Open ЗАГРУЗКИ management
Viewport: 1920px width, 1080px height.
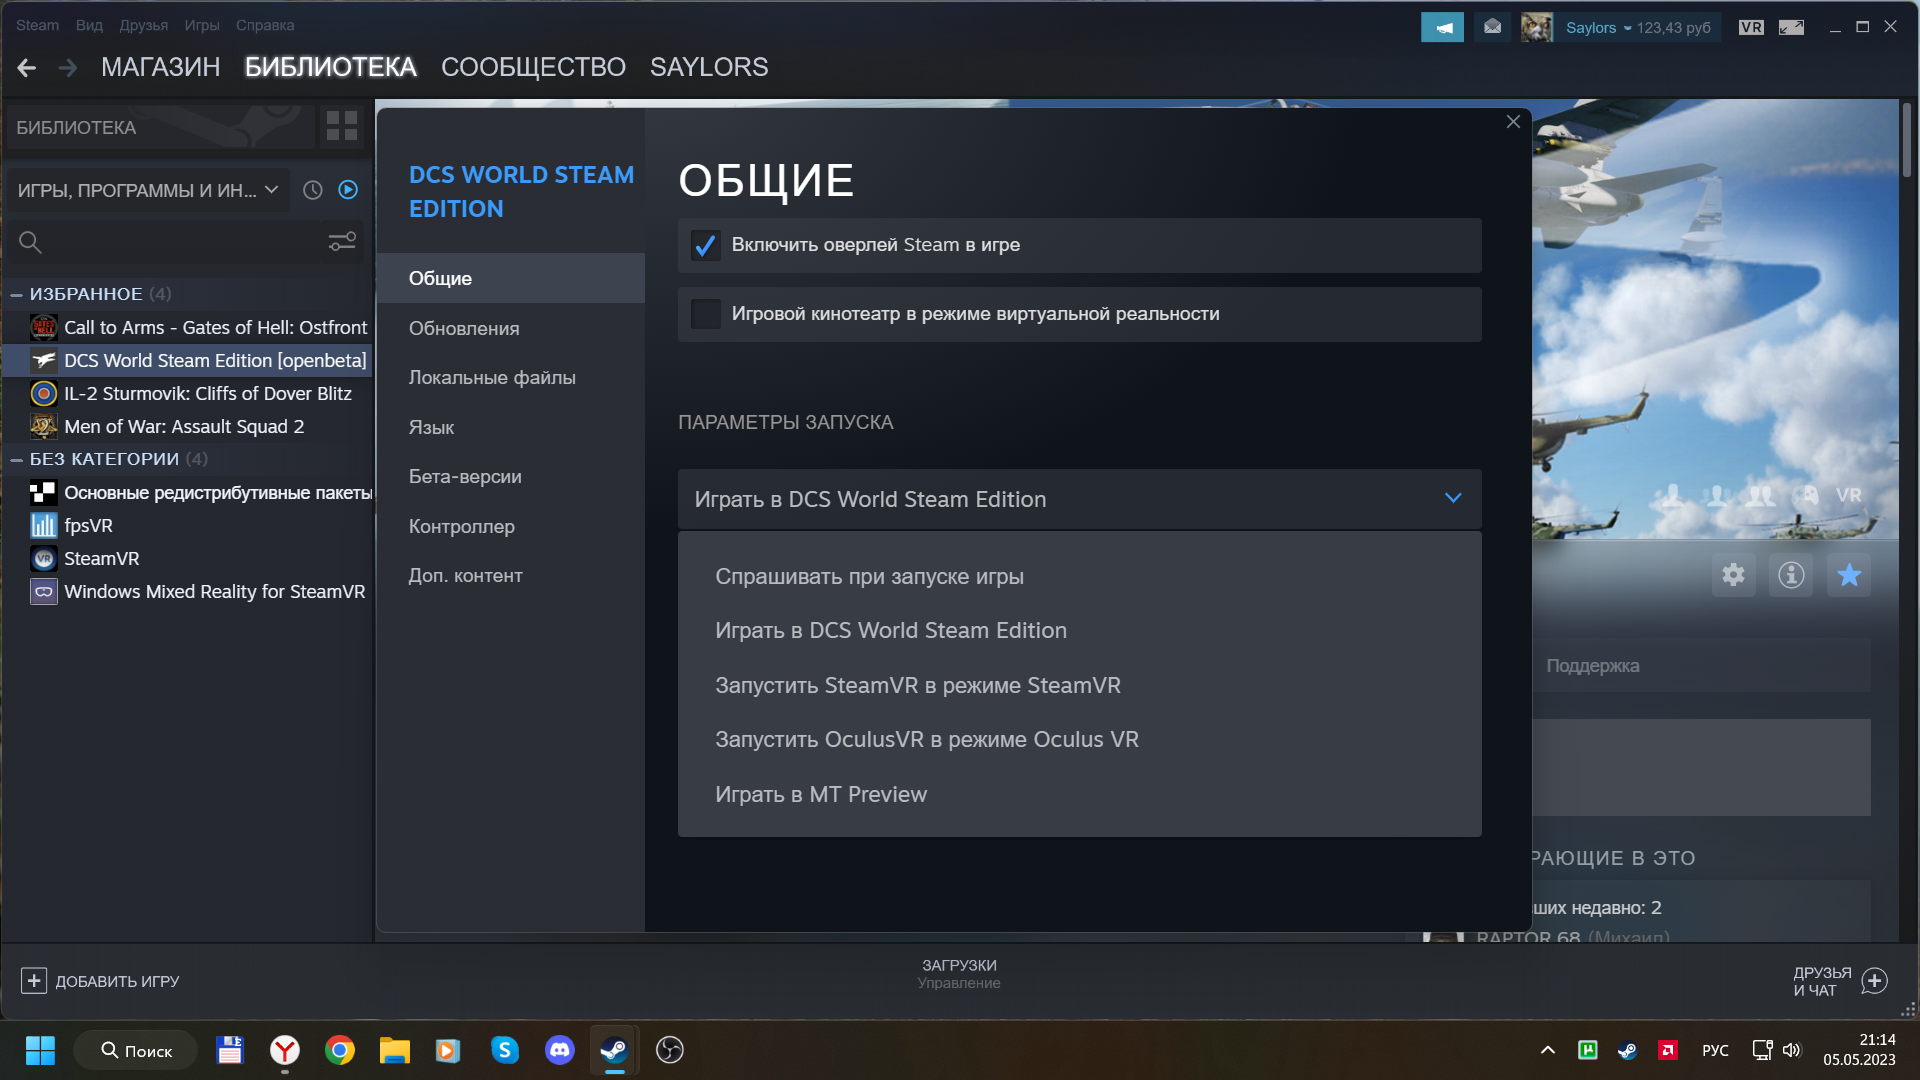[959, 973]
